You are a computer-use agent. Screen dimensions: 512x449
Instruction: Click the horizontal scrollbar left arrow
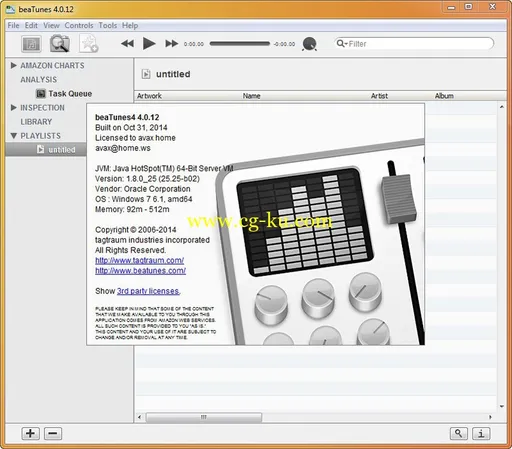point(140,417)
